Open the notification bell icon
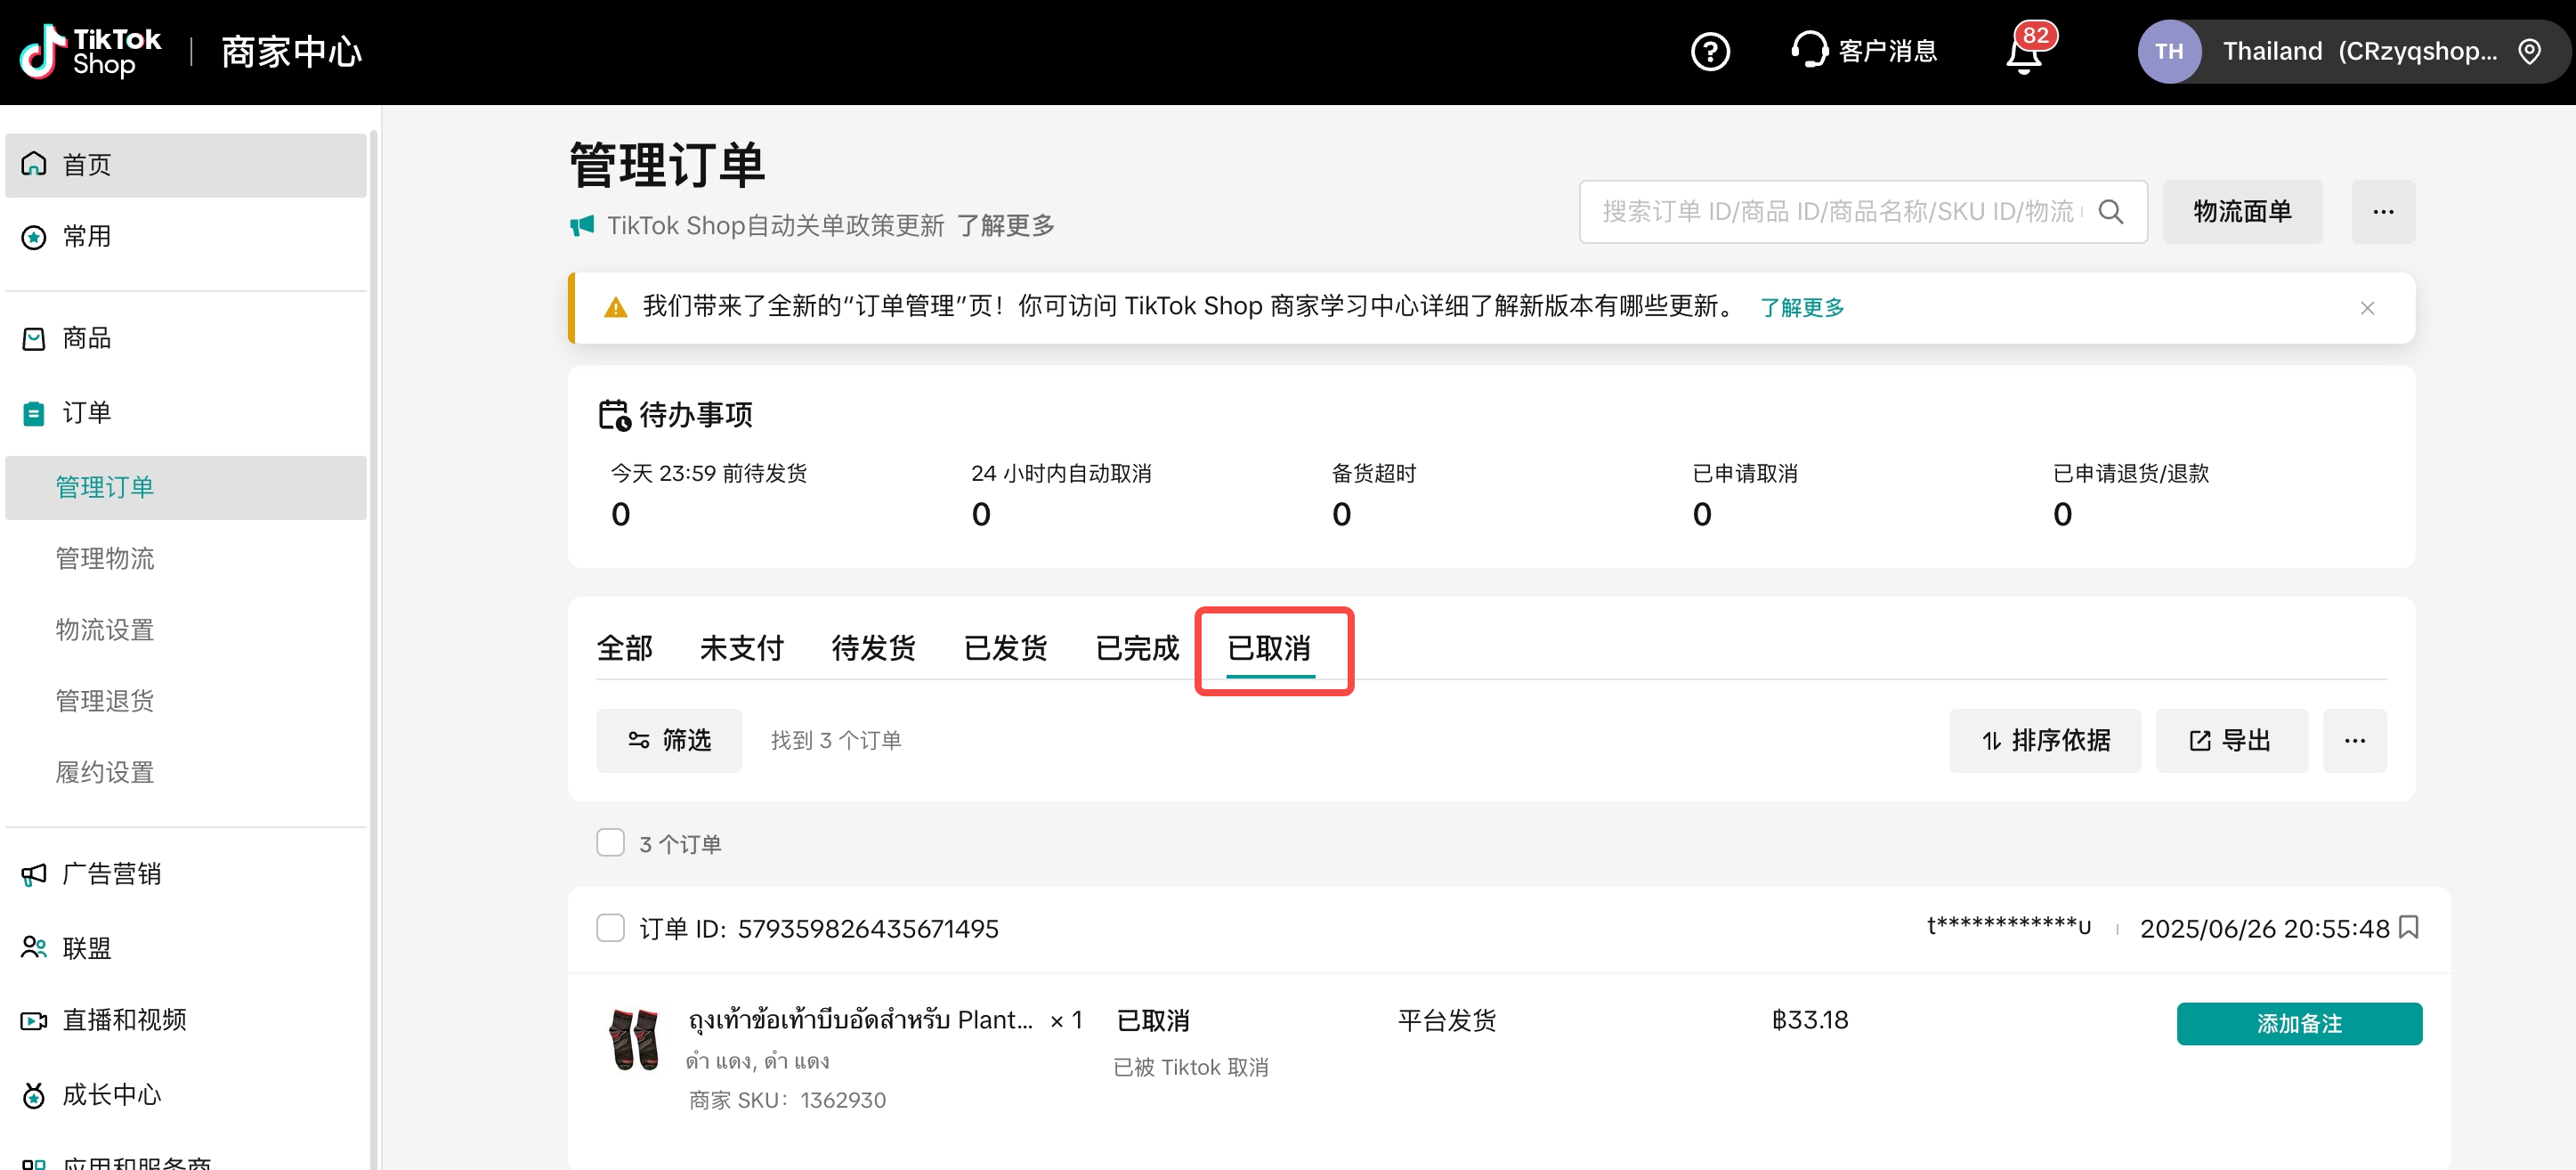Image resolution: width=2576 pixels, height=1170 pixels. (2023, 54)
